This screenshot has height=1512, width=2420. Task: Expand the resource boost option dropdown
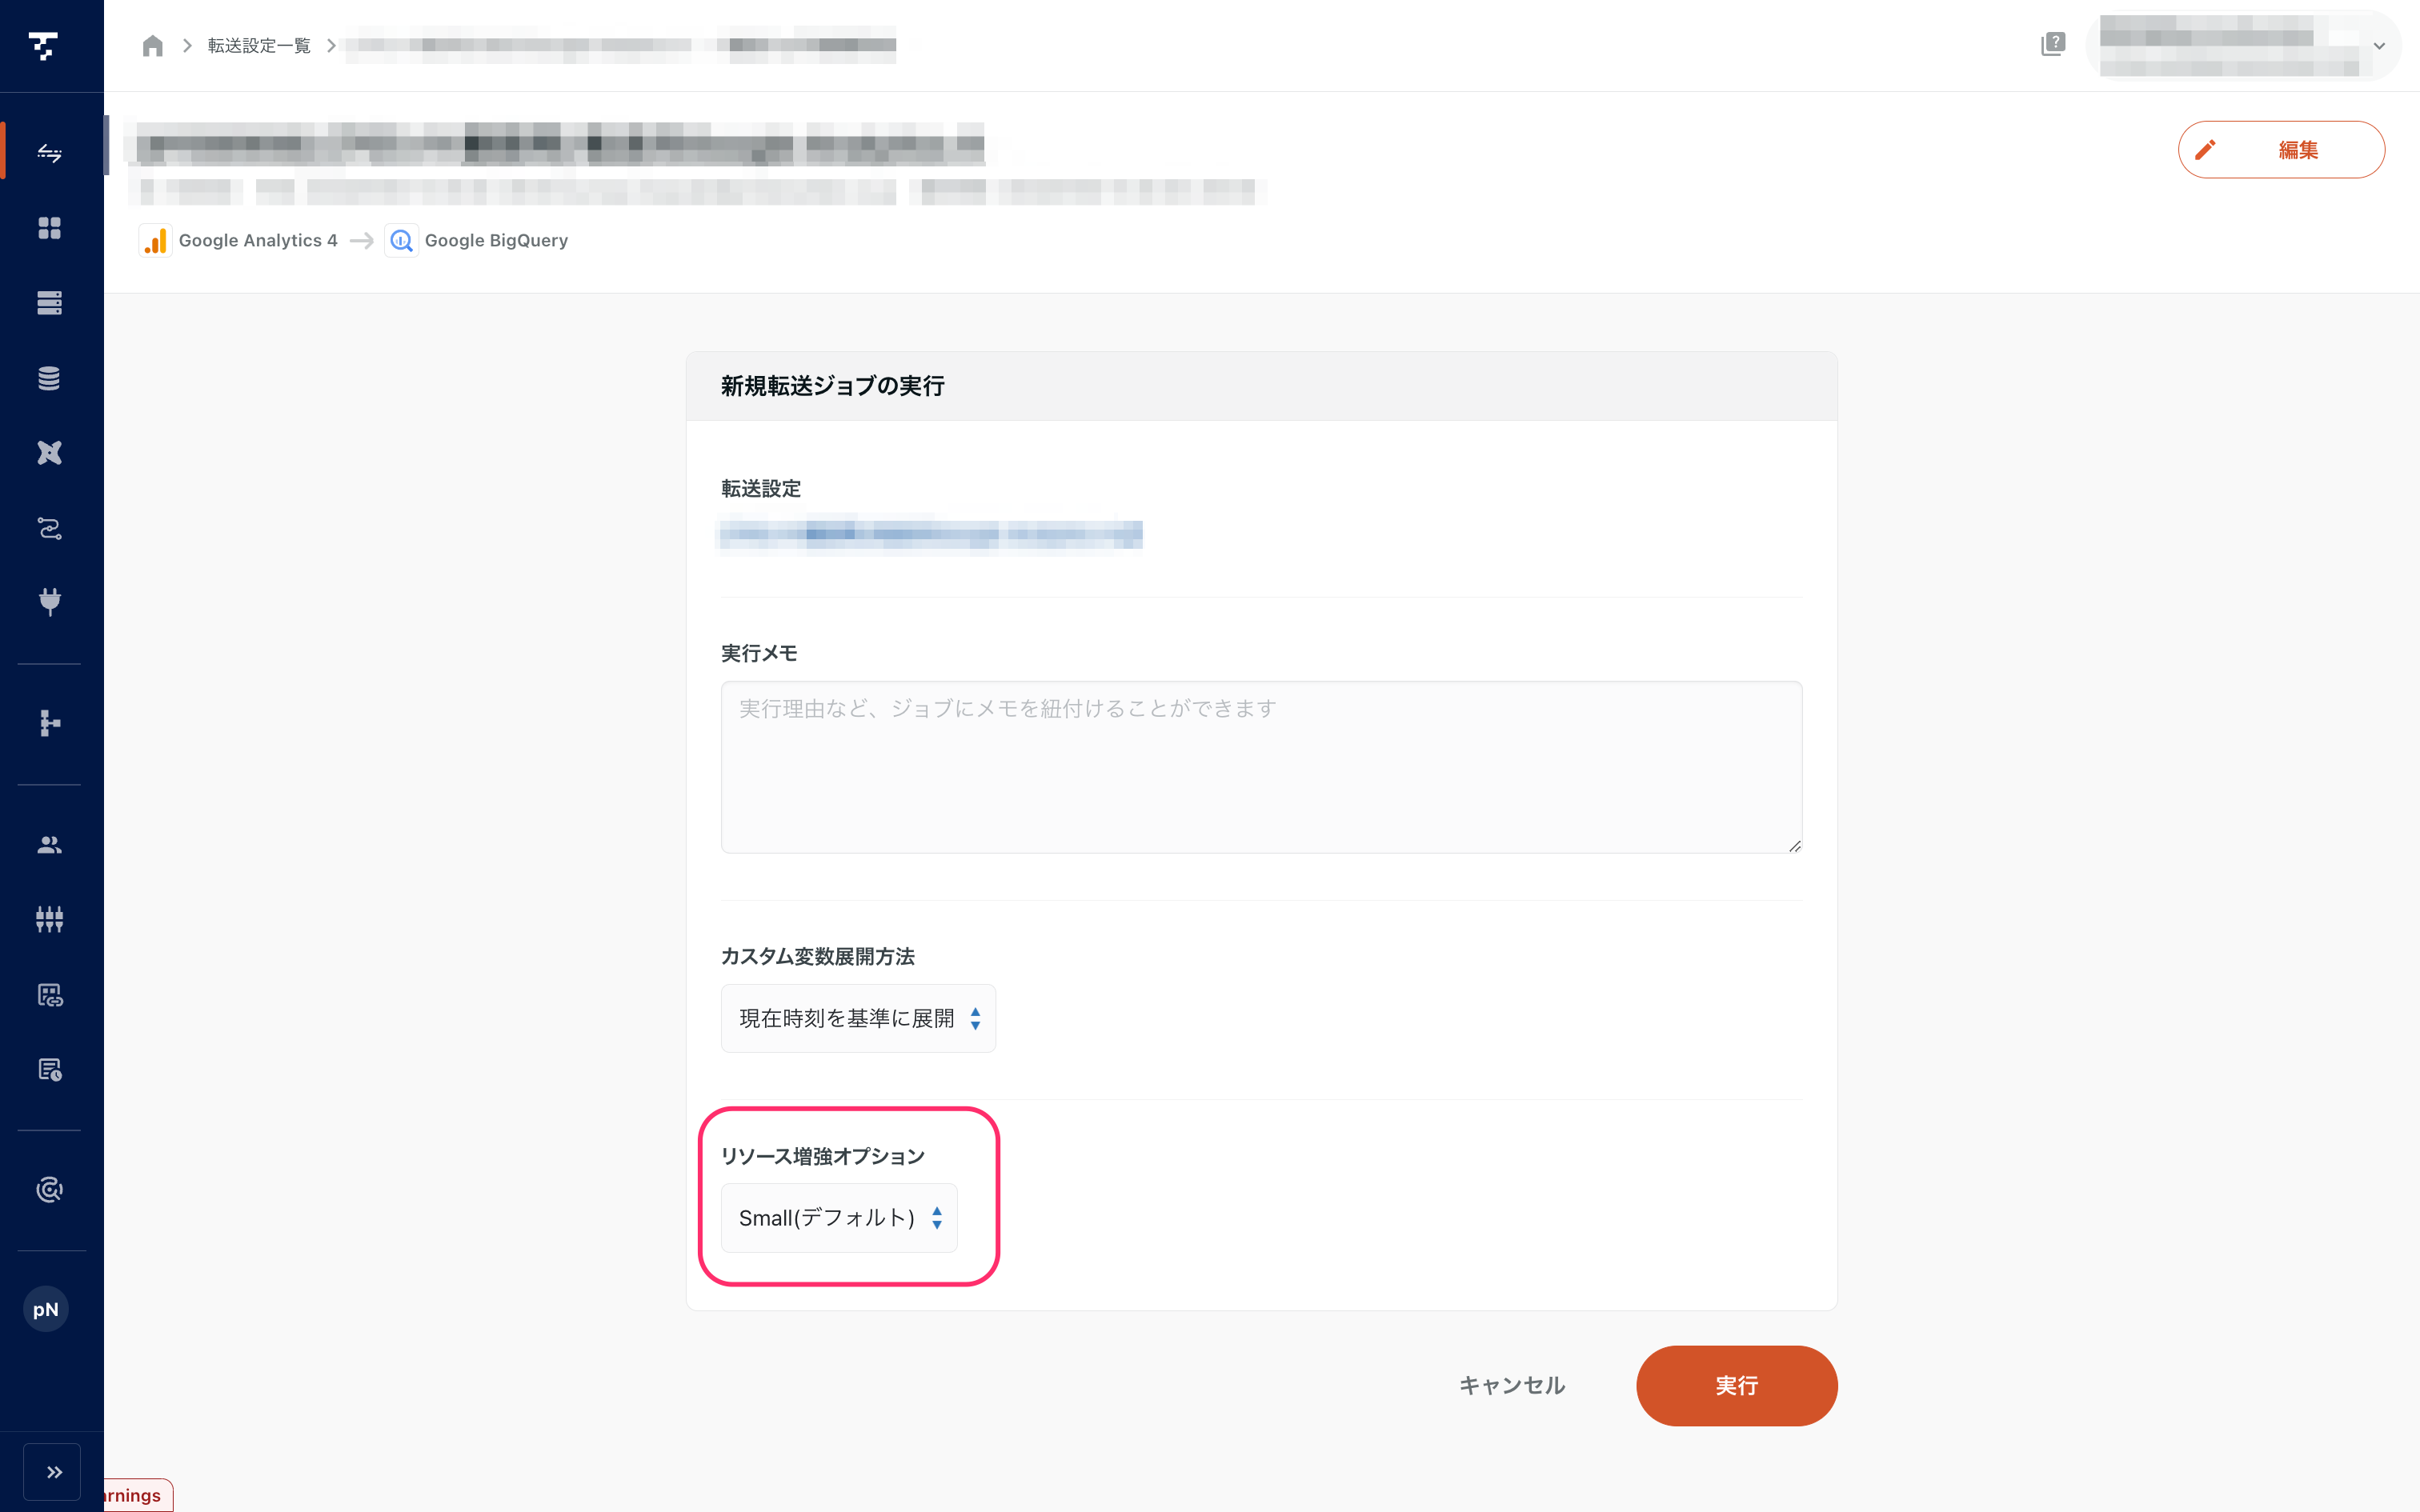842,1216
